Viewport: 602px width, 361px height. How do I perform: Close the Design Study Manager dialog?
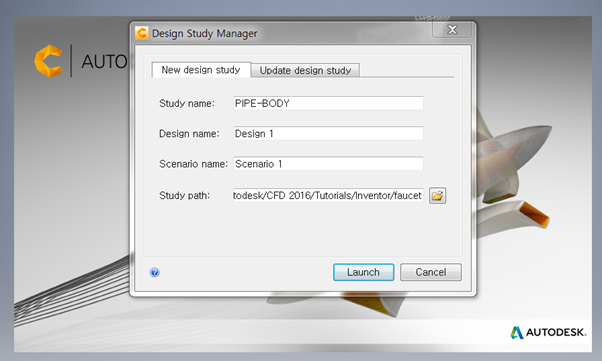click(x=452, y=30)
